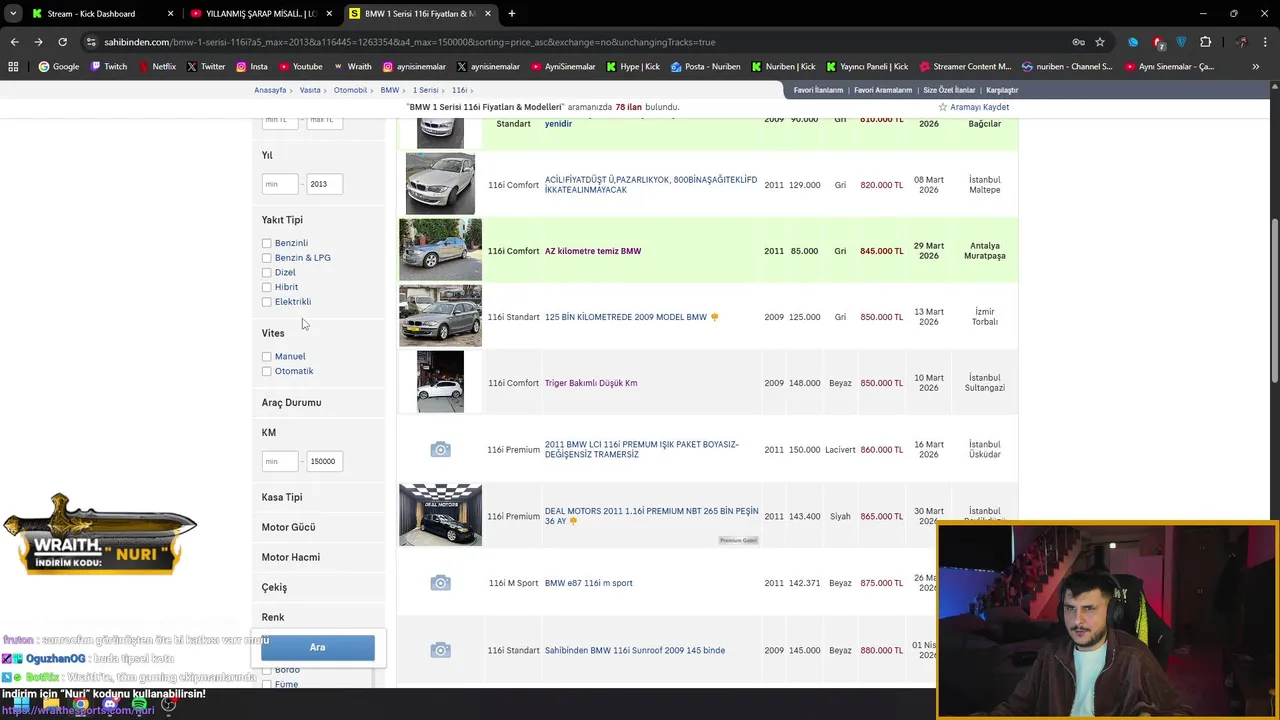
Task: Open Triger Bakımlı Düşük Km listing
Action: 591,383
